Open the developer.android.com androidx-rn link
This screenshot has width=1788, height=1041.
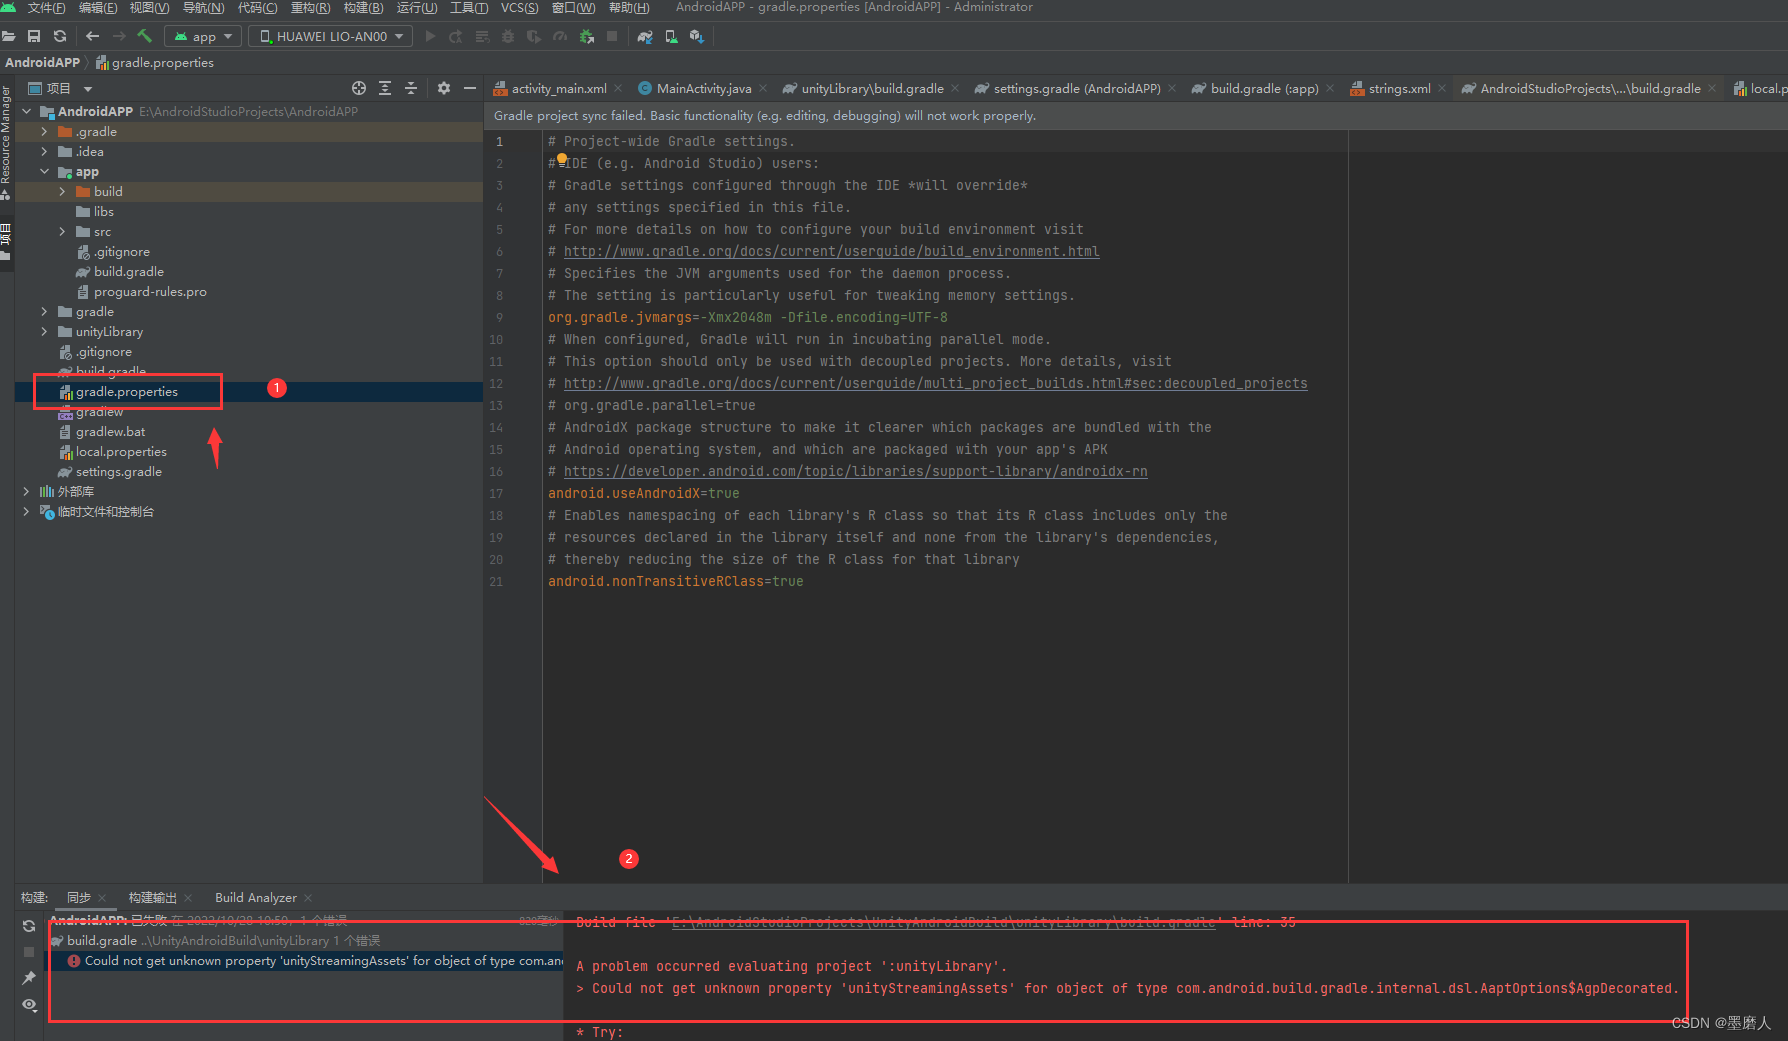855,471
